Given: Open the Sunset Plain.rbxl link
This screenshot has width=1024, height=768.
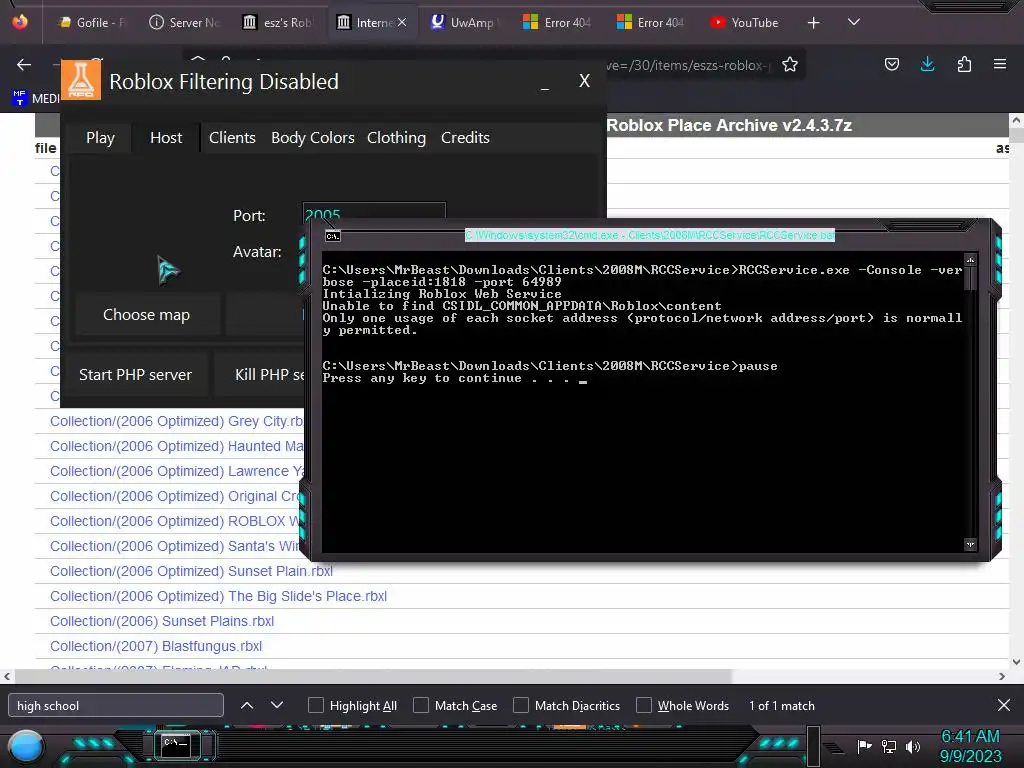Looking at the screenshot, I should pos(191,571).
